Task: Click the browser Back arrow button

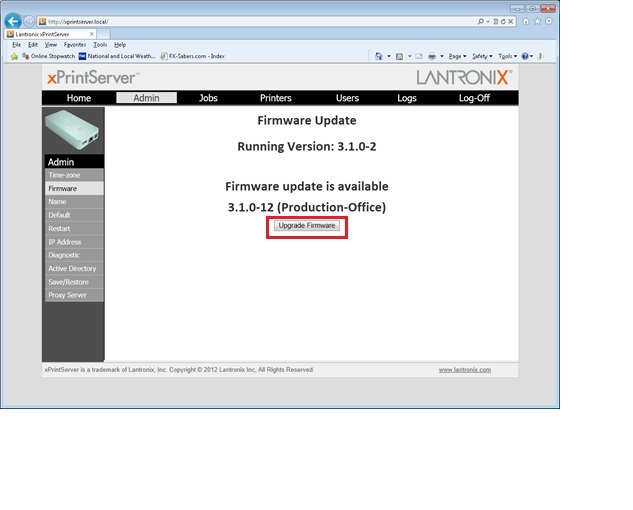Action: click(14, 21)
